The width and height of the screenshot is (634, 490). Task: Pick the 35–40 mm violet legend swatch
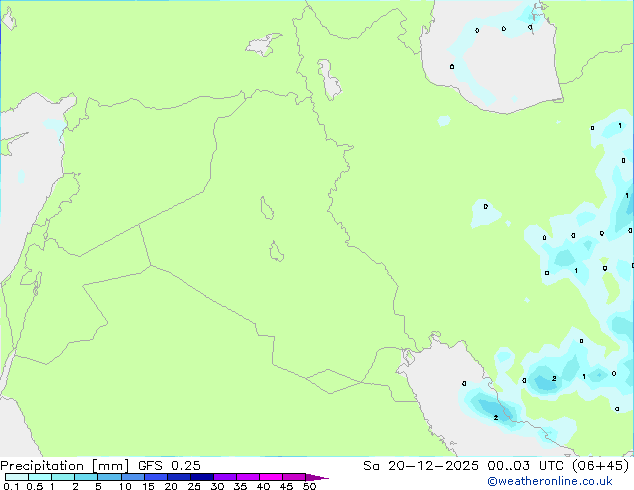tap(248, 477)
